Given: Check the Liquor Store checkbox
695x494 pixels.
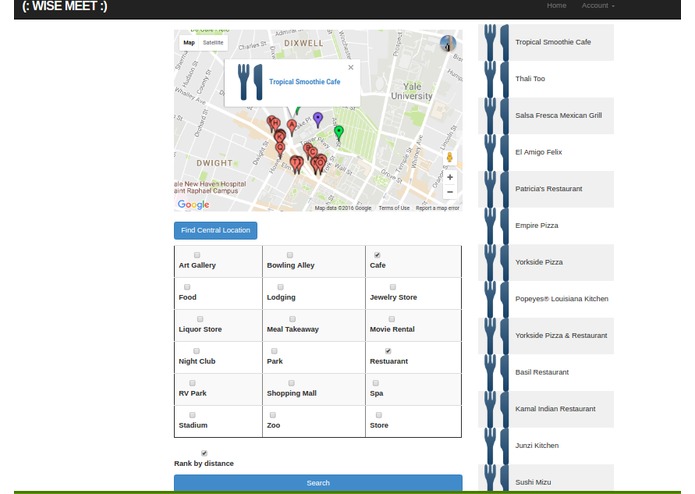Looking at the screenshot, I should tap(200, 319).
